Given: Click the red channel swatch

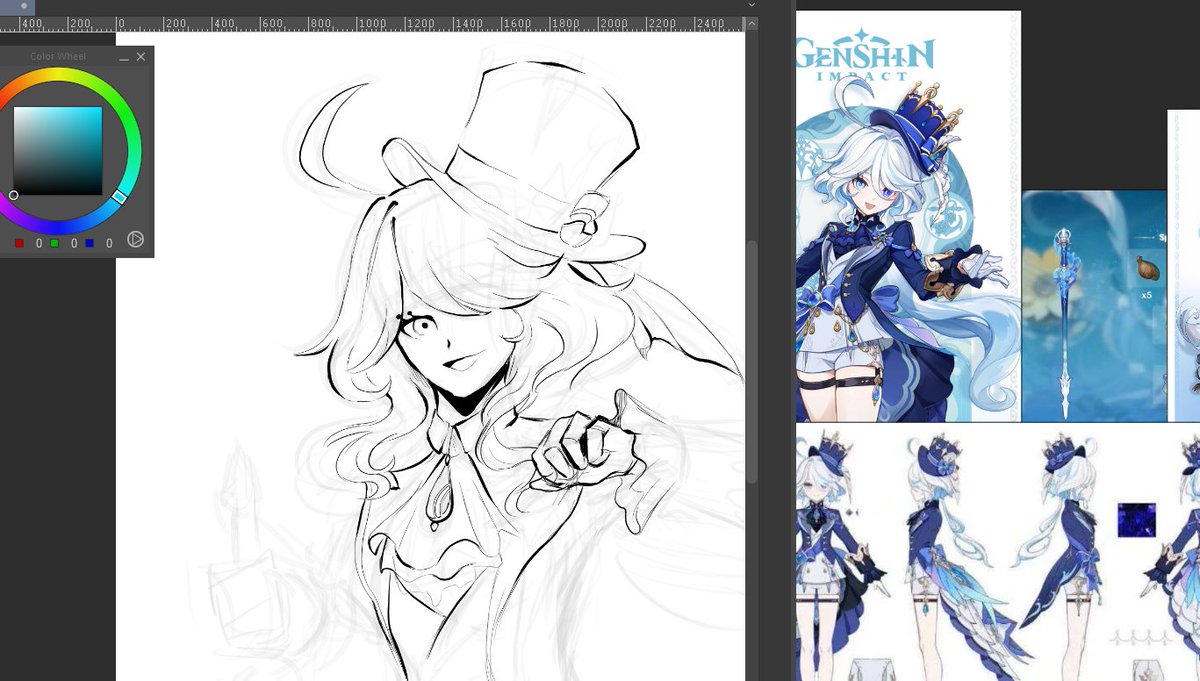Looking at the screenshot, I should (20, 243).
